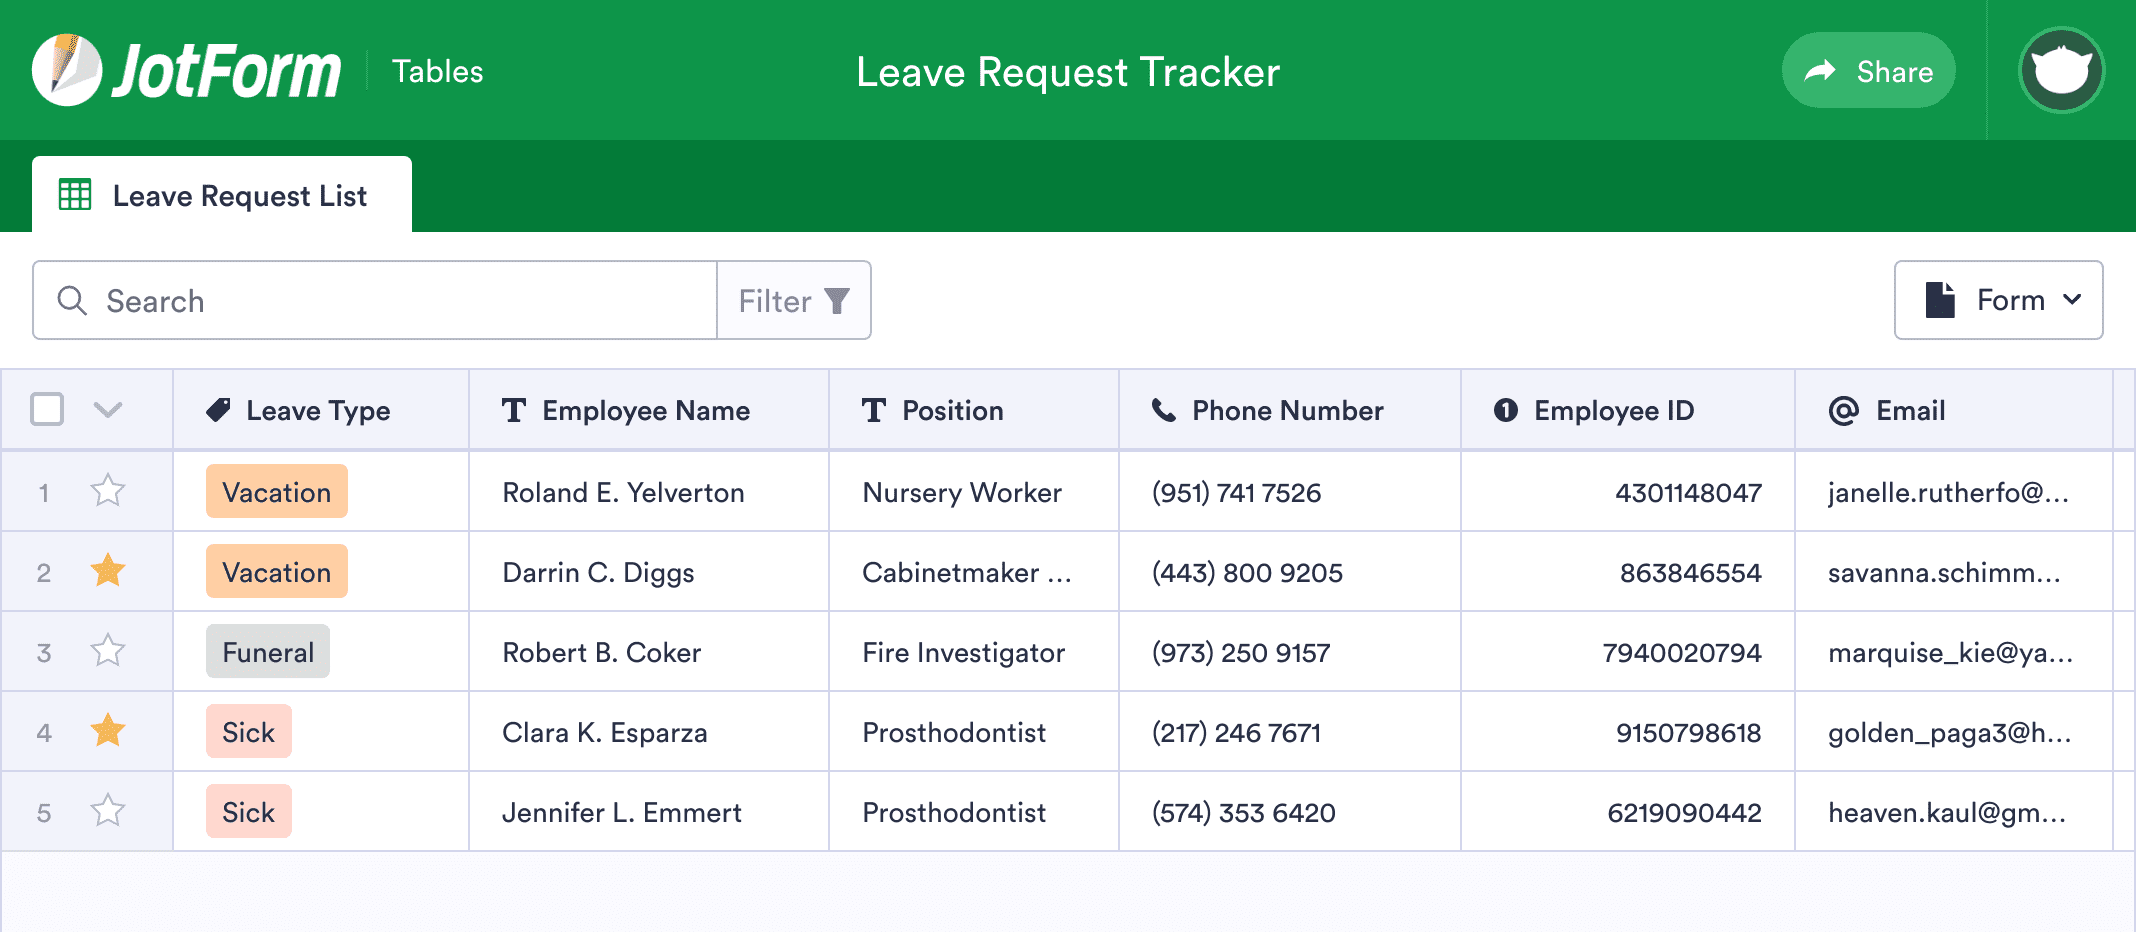Click the search magnifier icon
Viewport: 2136px width, 932px height.
71,300
